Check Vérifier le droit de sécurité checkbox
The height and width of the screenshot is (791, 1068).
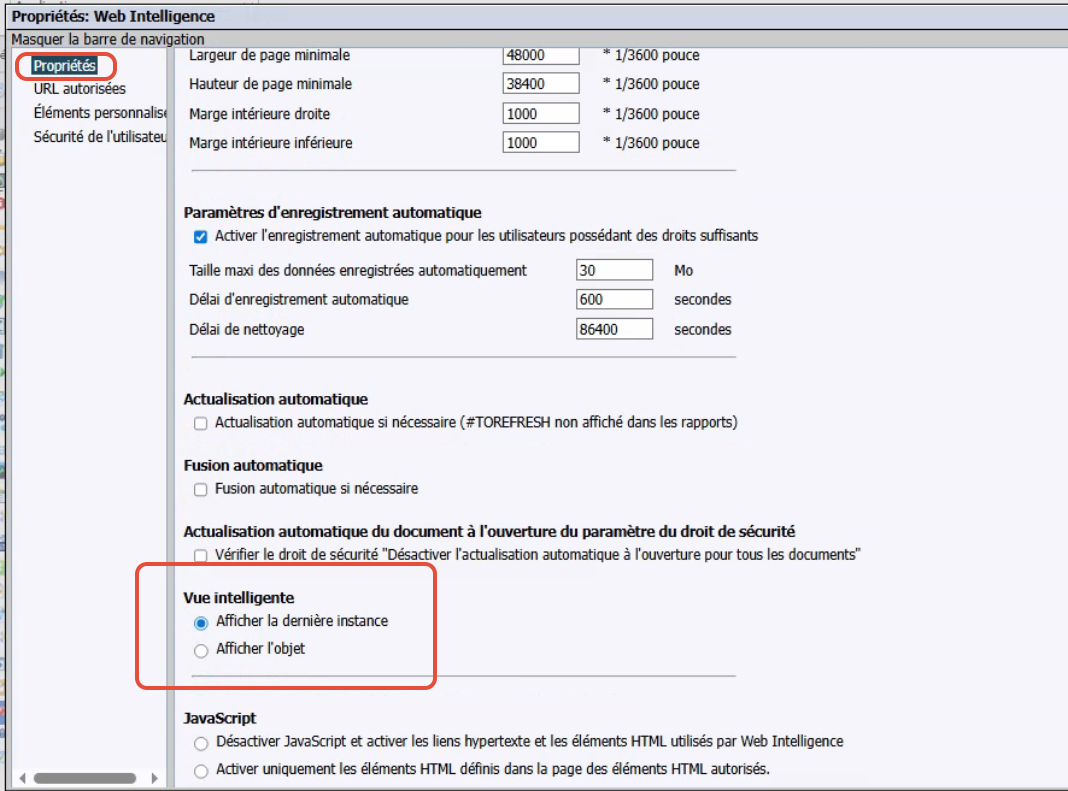click(200, 555)
